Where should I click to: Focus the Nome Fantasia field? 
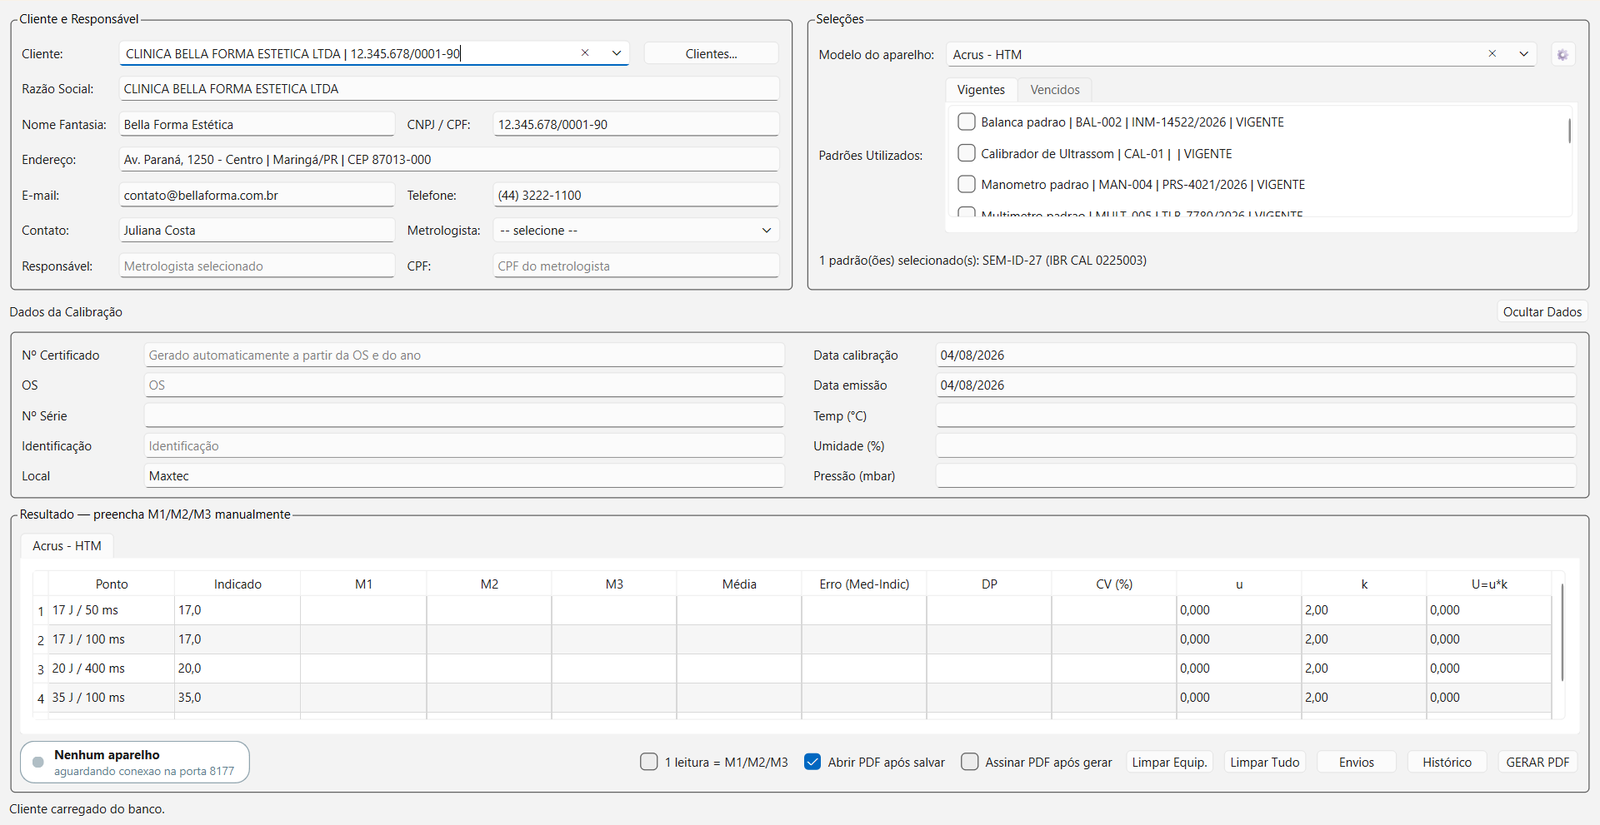pyautogui.click(x=257, y=125)
